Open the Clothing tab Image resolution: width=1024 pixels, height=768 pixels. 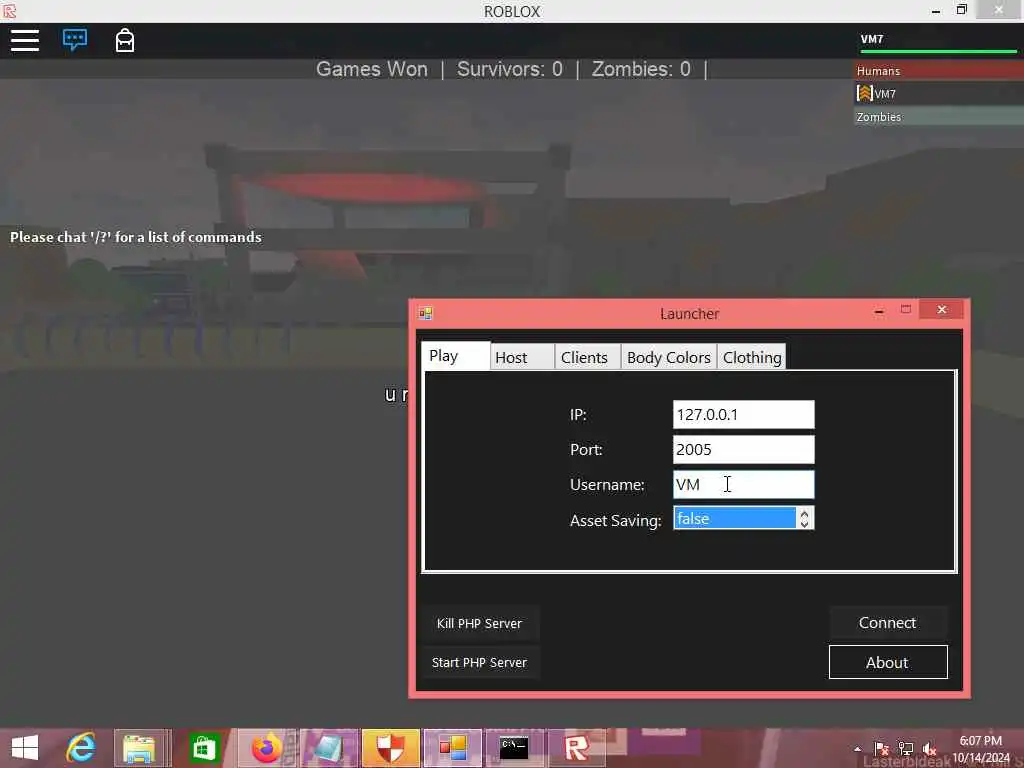752,357
